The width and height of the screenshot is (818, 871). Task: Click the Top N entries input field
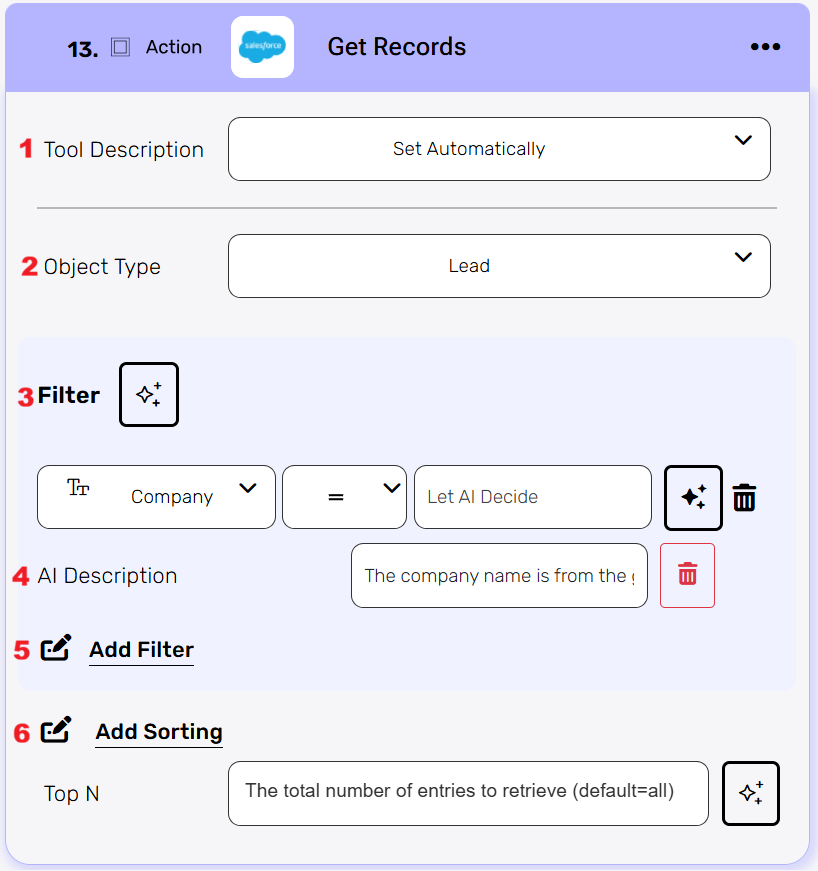[468, 793]
